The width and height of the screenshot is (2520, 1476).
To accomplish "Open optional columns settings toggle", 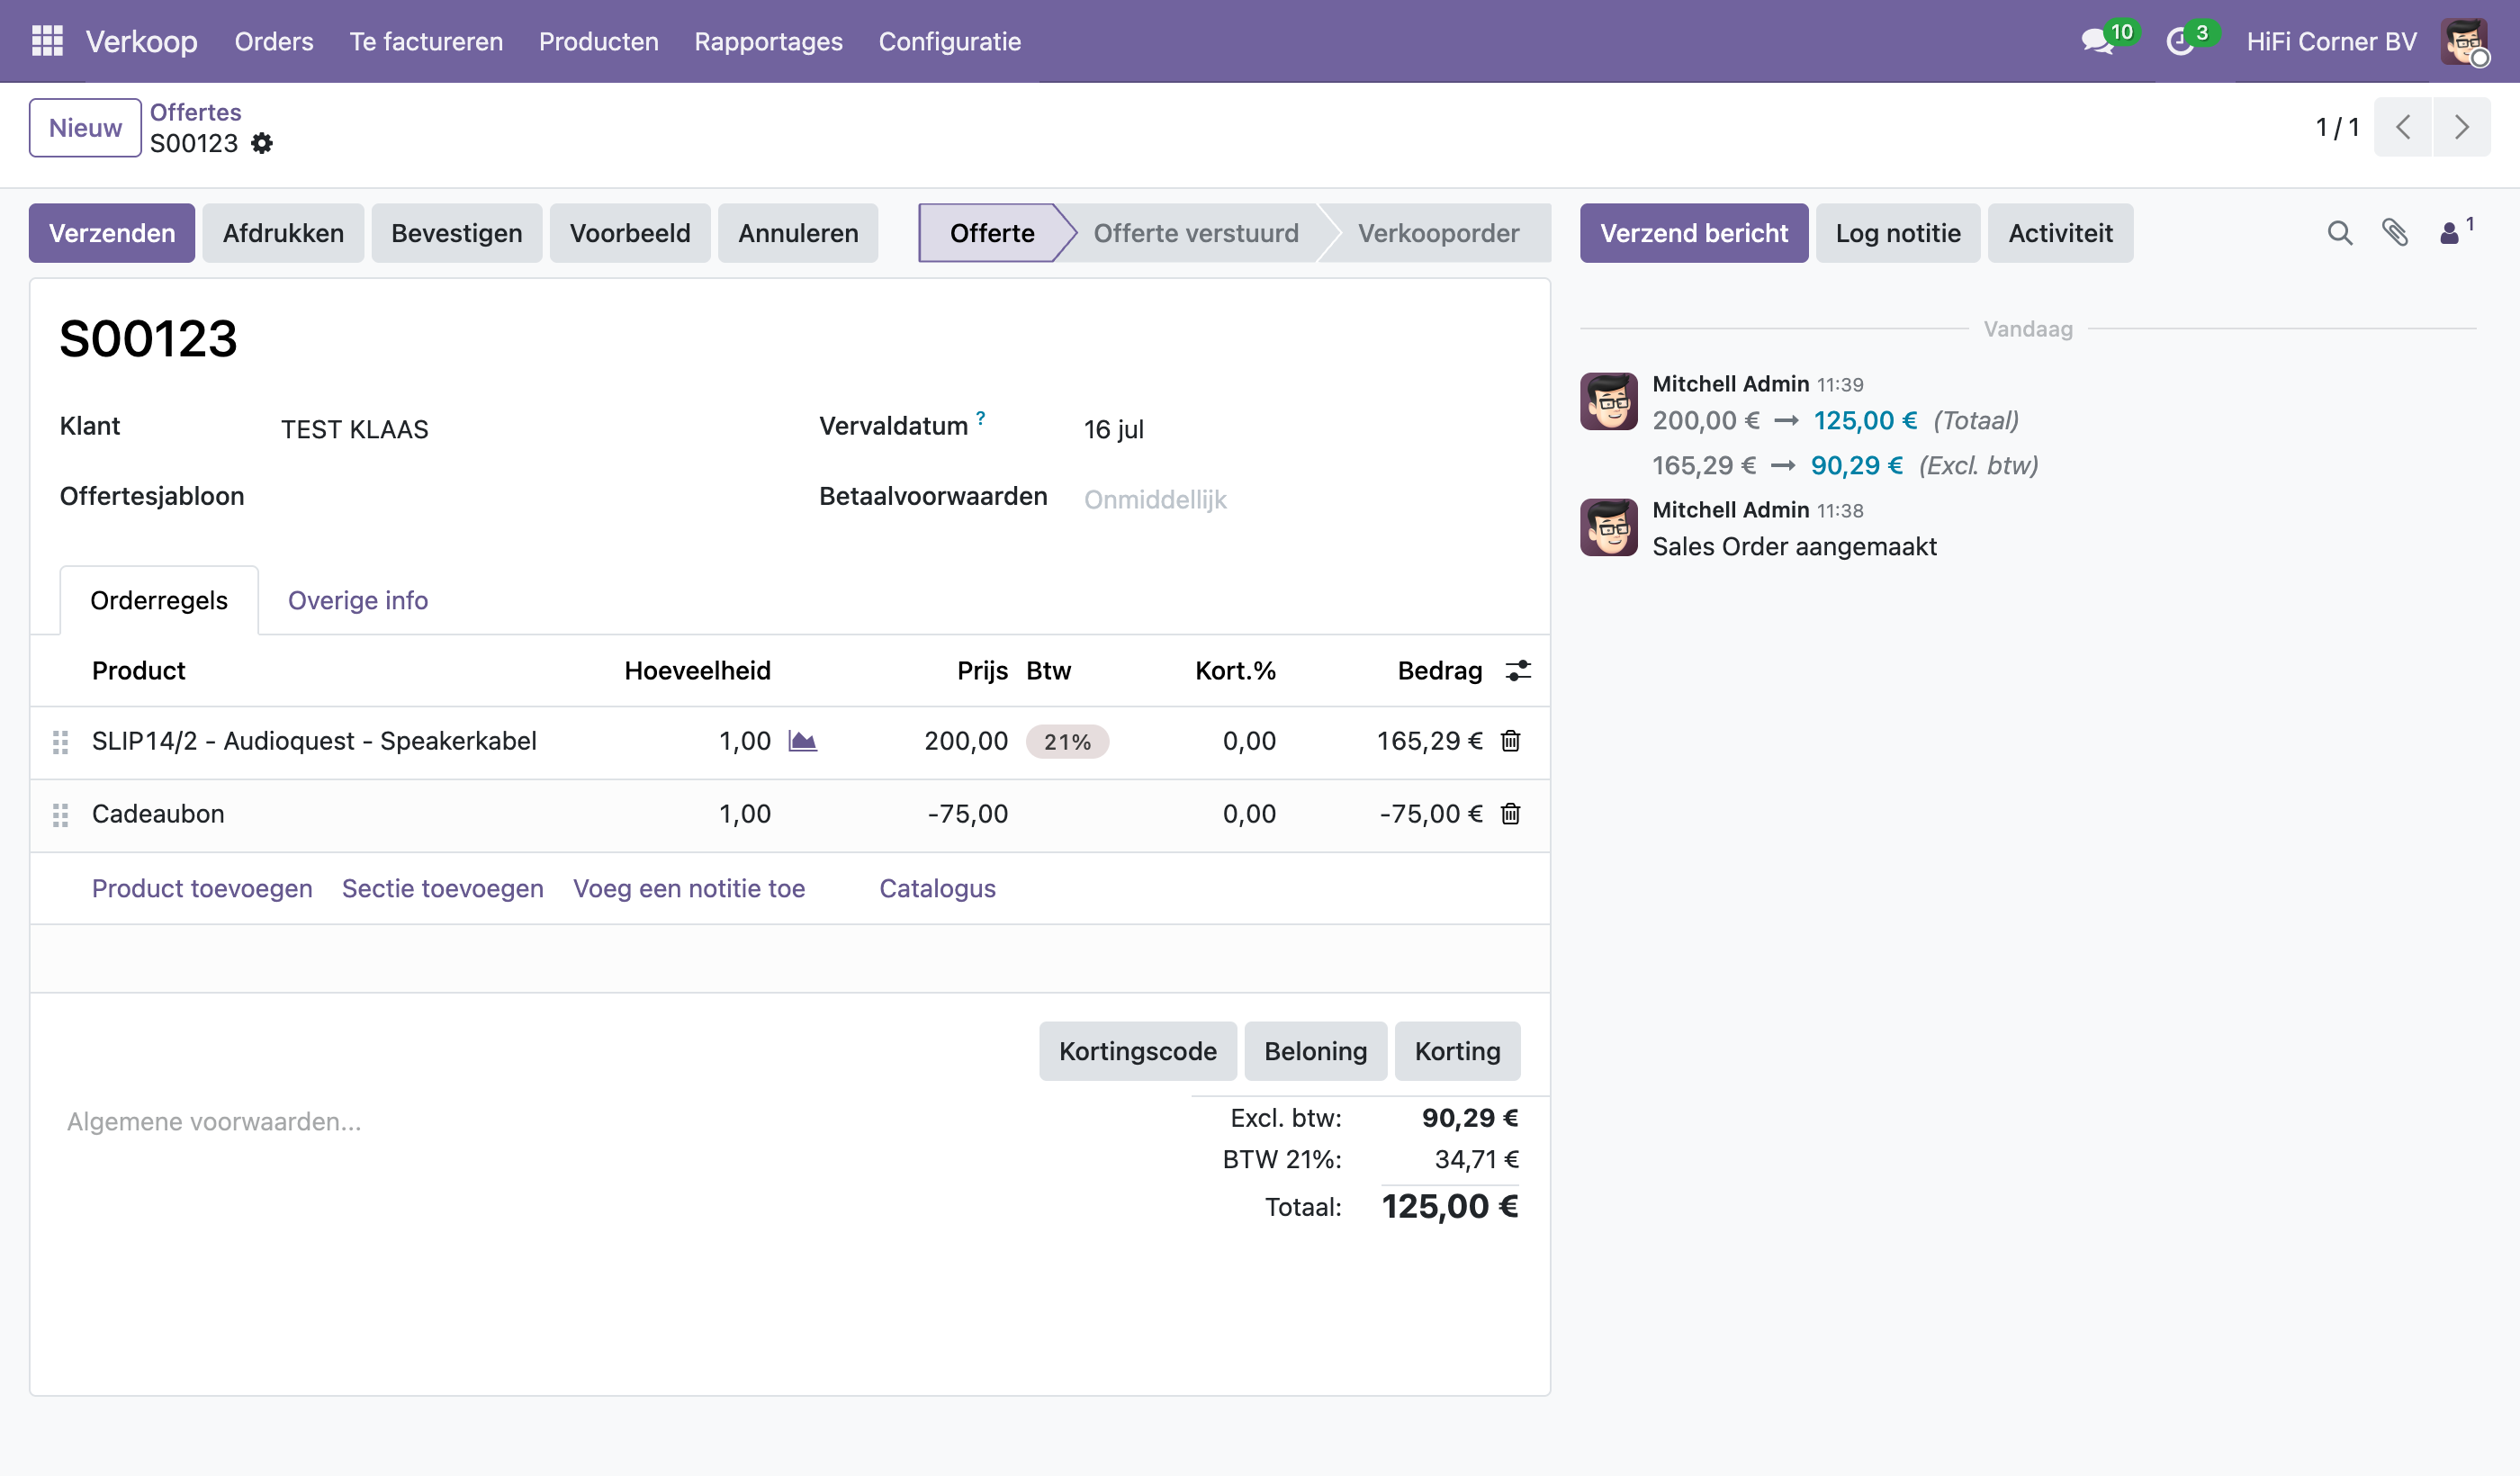I will 1518,670.
